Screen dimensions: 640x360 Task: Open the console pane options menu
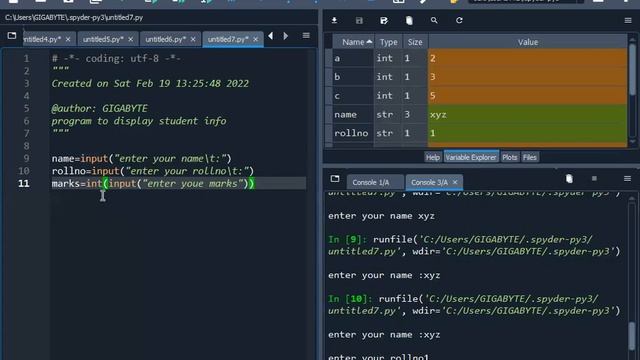pyautogui.click(x=627, y=178)
